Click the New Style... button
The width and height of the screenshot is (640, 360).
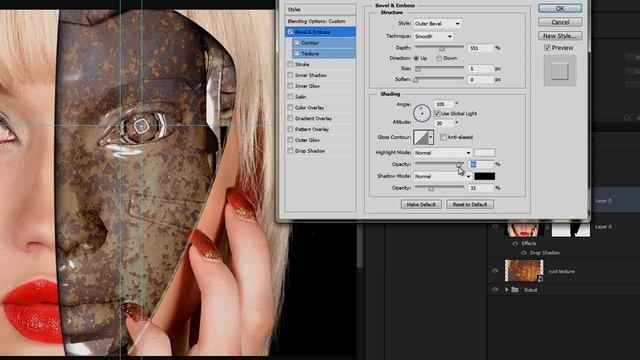pyautogui.click(x=560, y=36)
